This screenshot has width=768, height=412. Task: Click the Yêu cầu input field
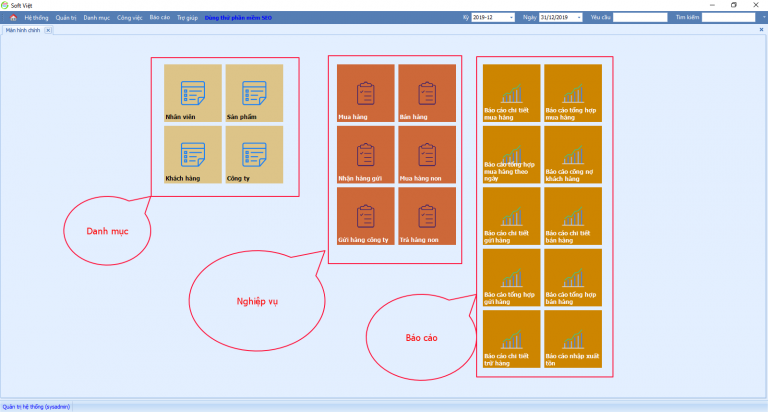640,18
